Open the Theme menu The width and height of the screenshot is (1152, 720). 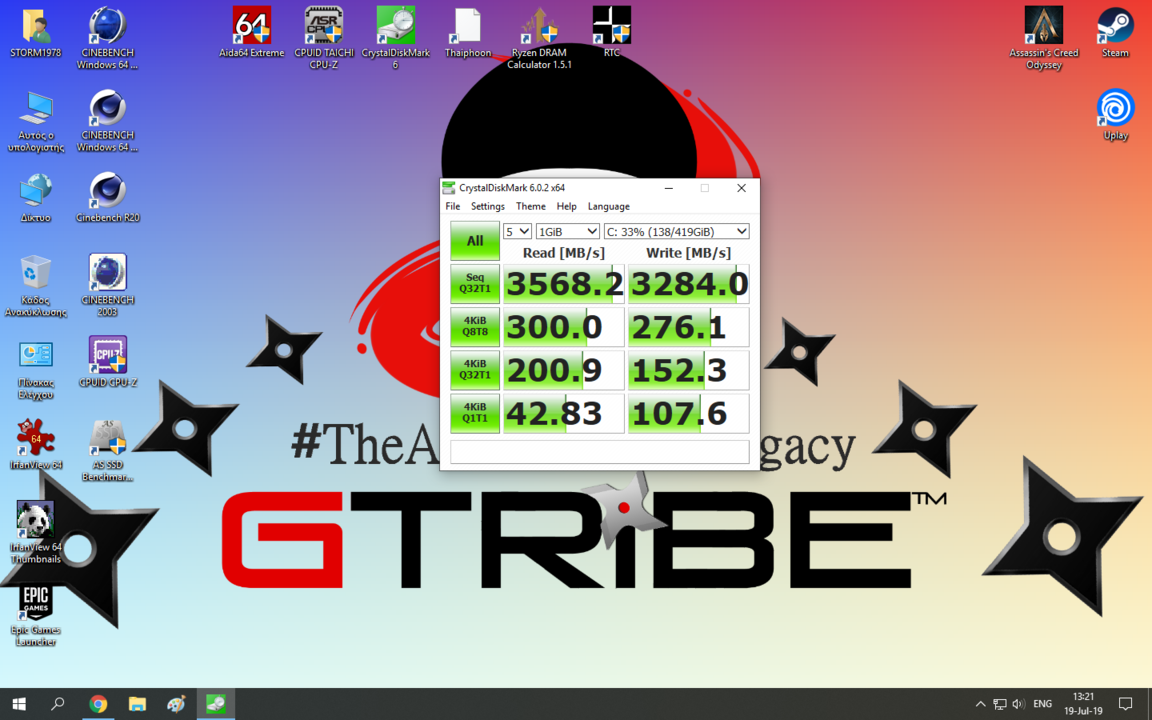click(x=530, y=206)
